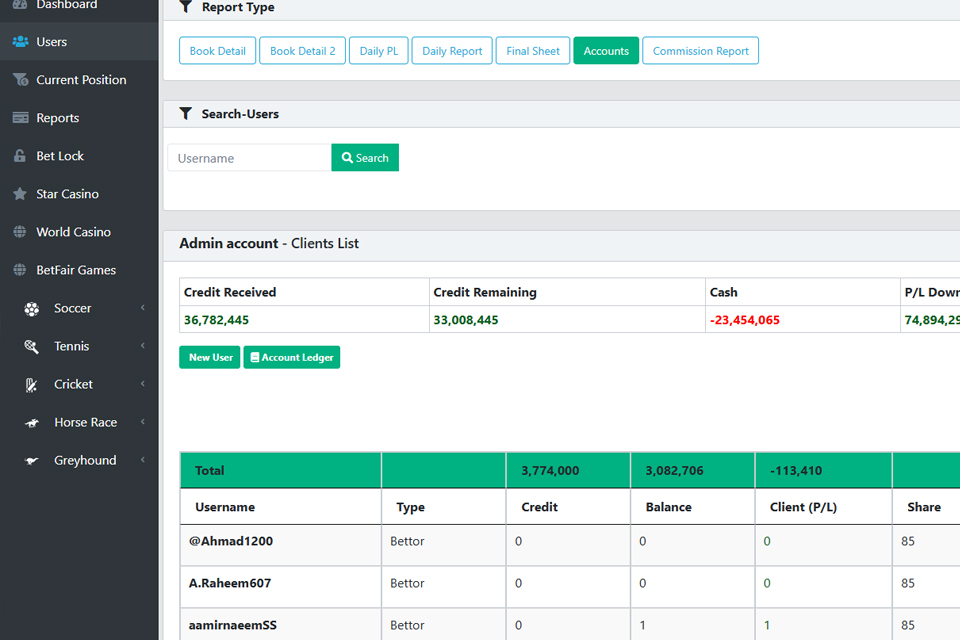This screenshot has height=640, width=960.
Task: Click the New User button
Action: (210, 357)
